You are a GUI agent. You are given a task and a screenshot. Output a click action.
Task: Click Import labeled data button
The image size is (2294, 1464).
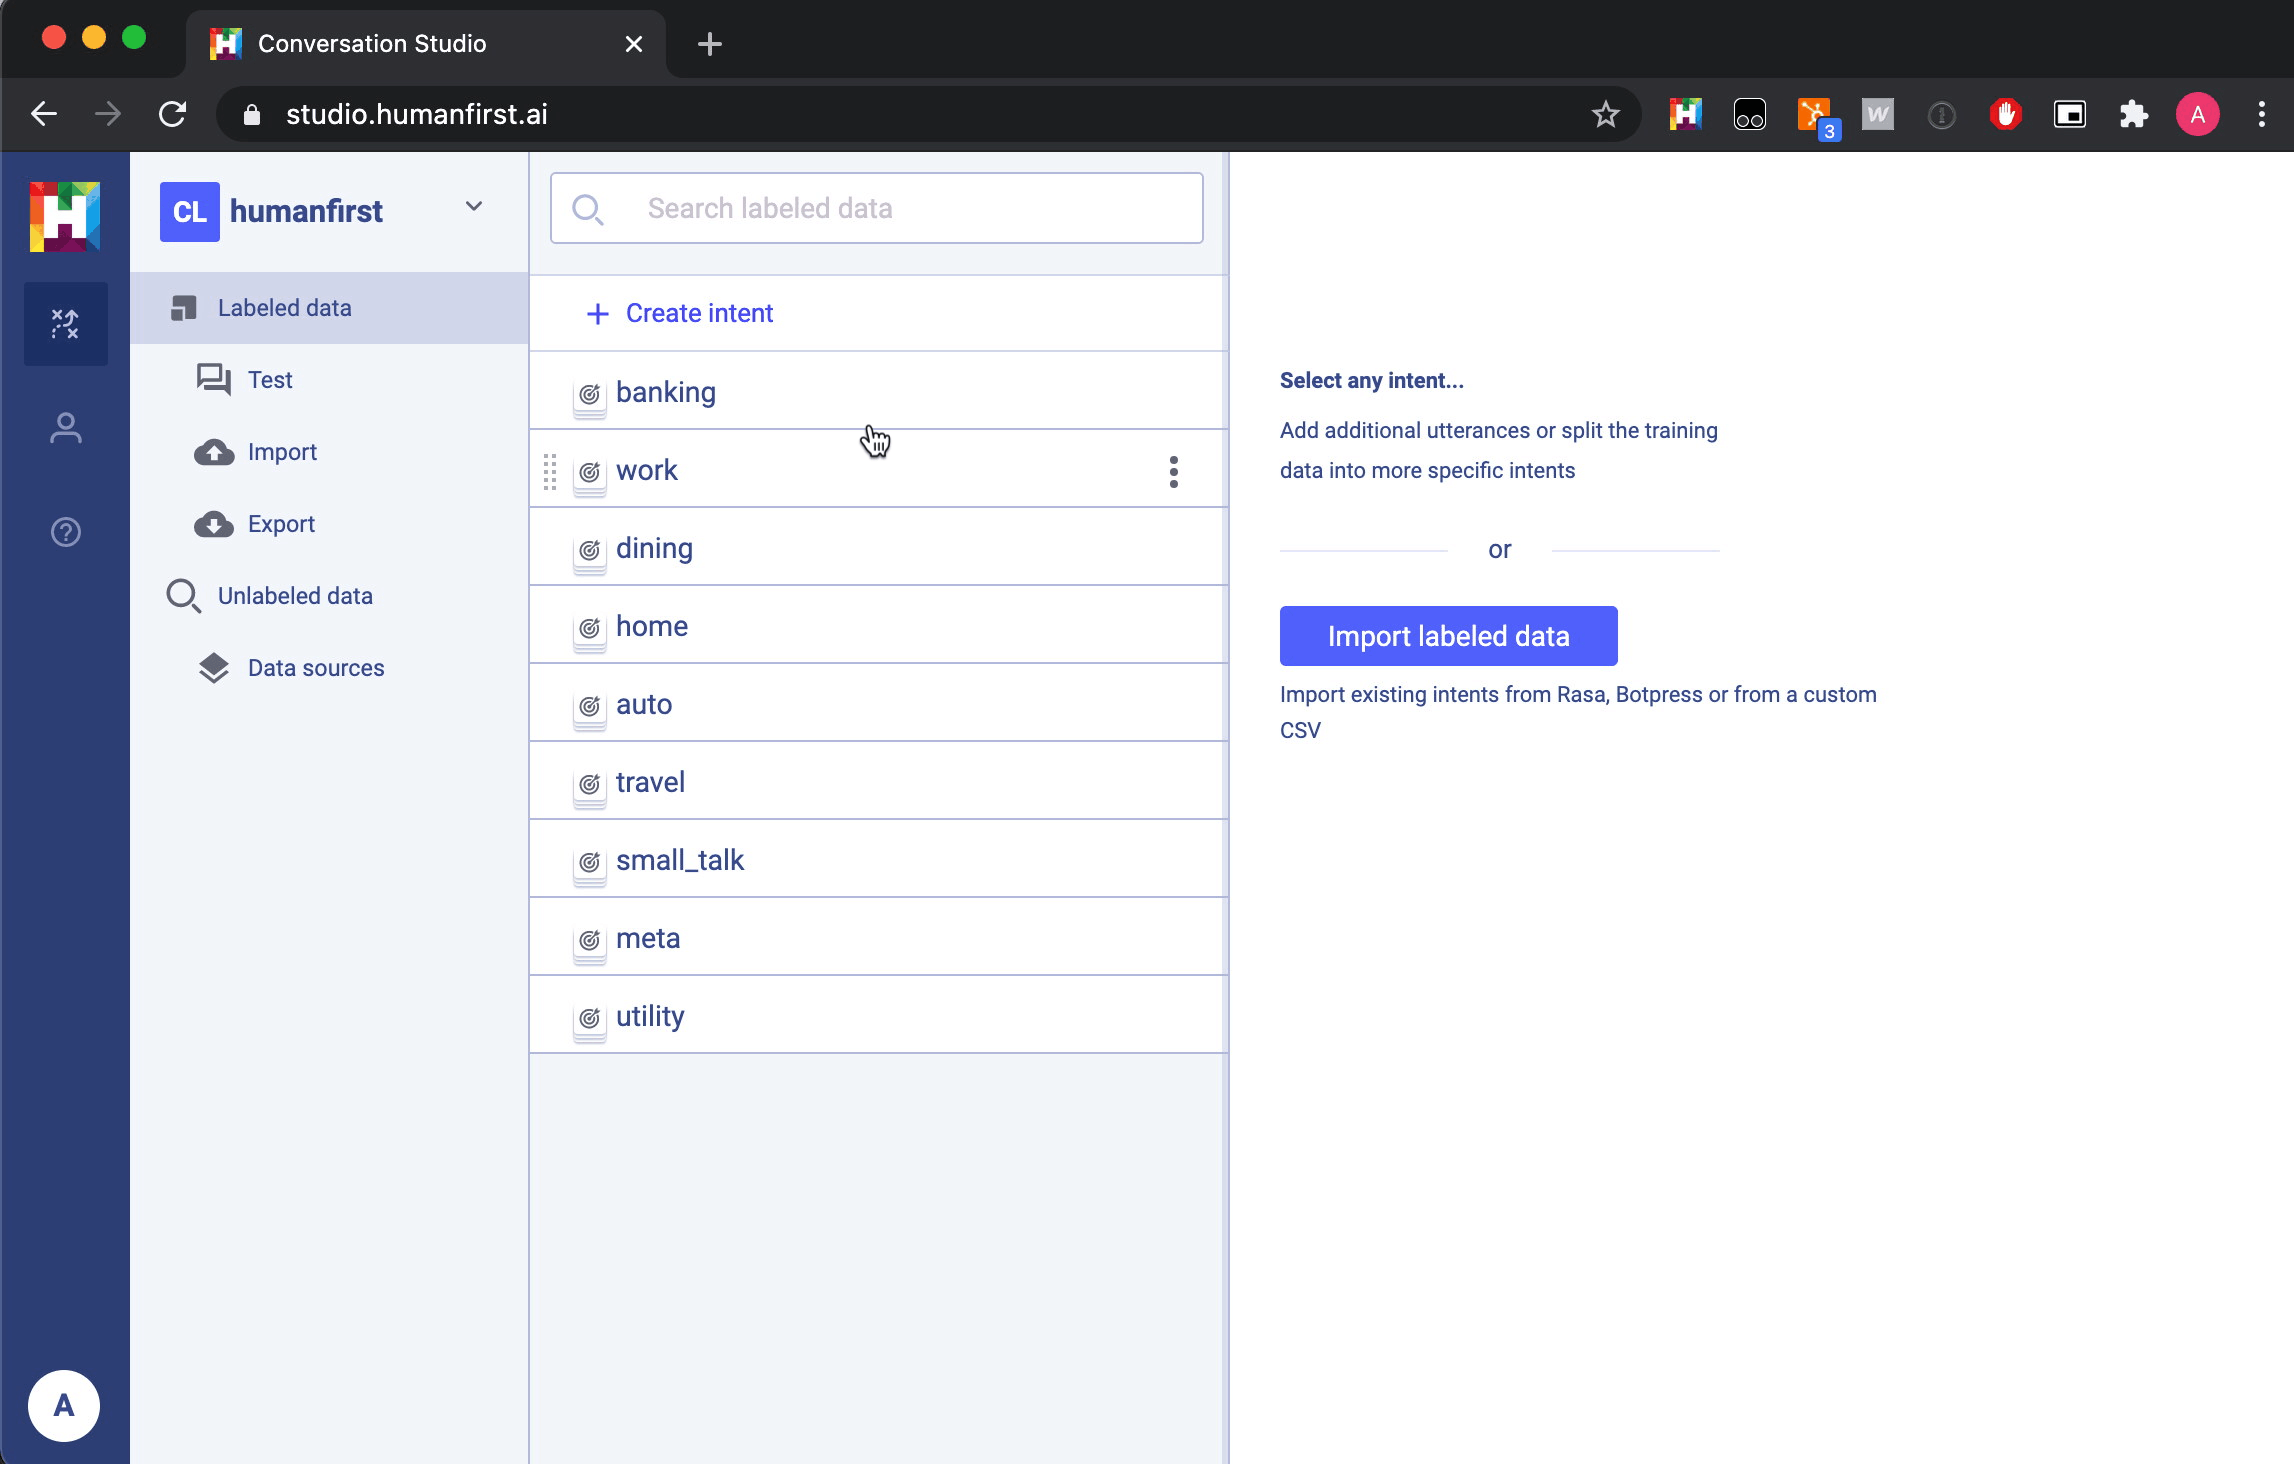(x=1448, y=636)
